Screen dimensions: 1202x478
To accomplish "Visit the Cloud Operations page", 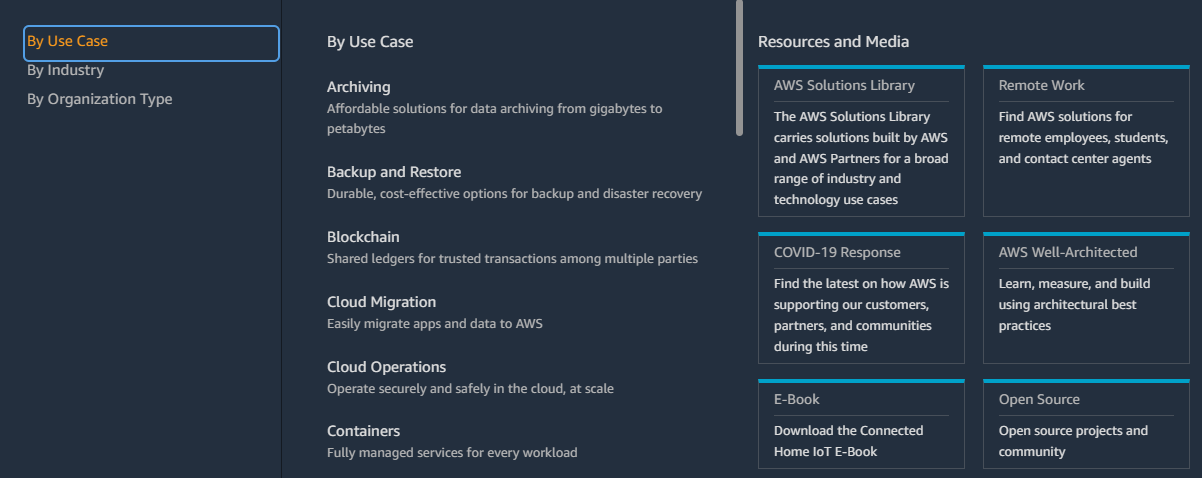I will 386,367.
